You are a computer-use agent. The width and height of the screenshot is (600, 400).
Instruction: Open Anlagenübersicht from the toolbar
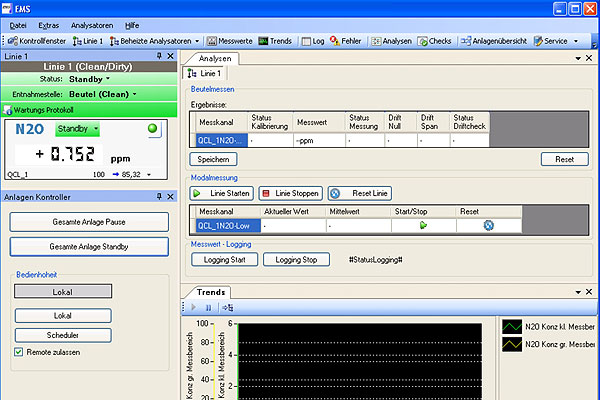pos(495,41)
